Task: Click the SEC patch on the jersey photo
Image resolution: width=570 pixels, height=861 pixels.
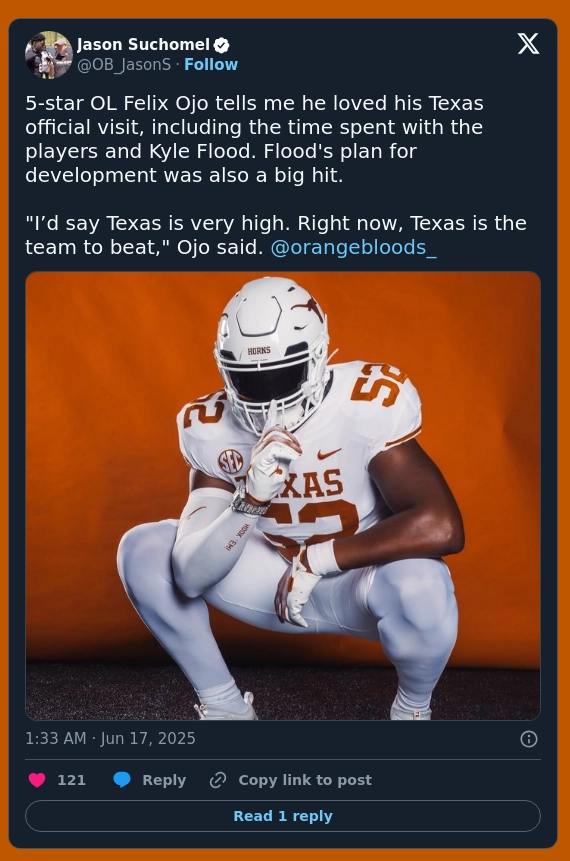Action: tap(231, 462)
